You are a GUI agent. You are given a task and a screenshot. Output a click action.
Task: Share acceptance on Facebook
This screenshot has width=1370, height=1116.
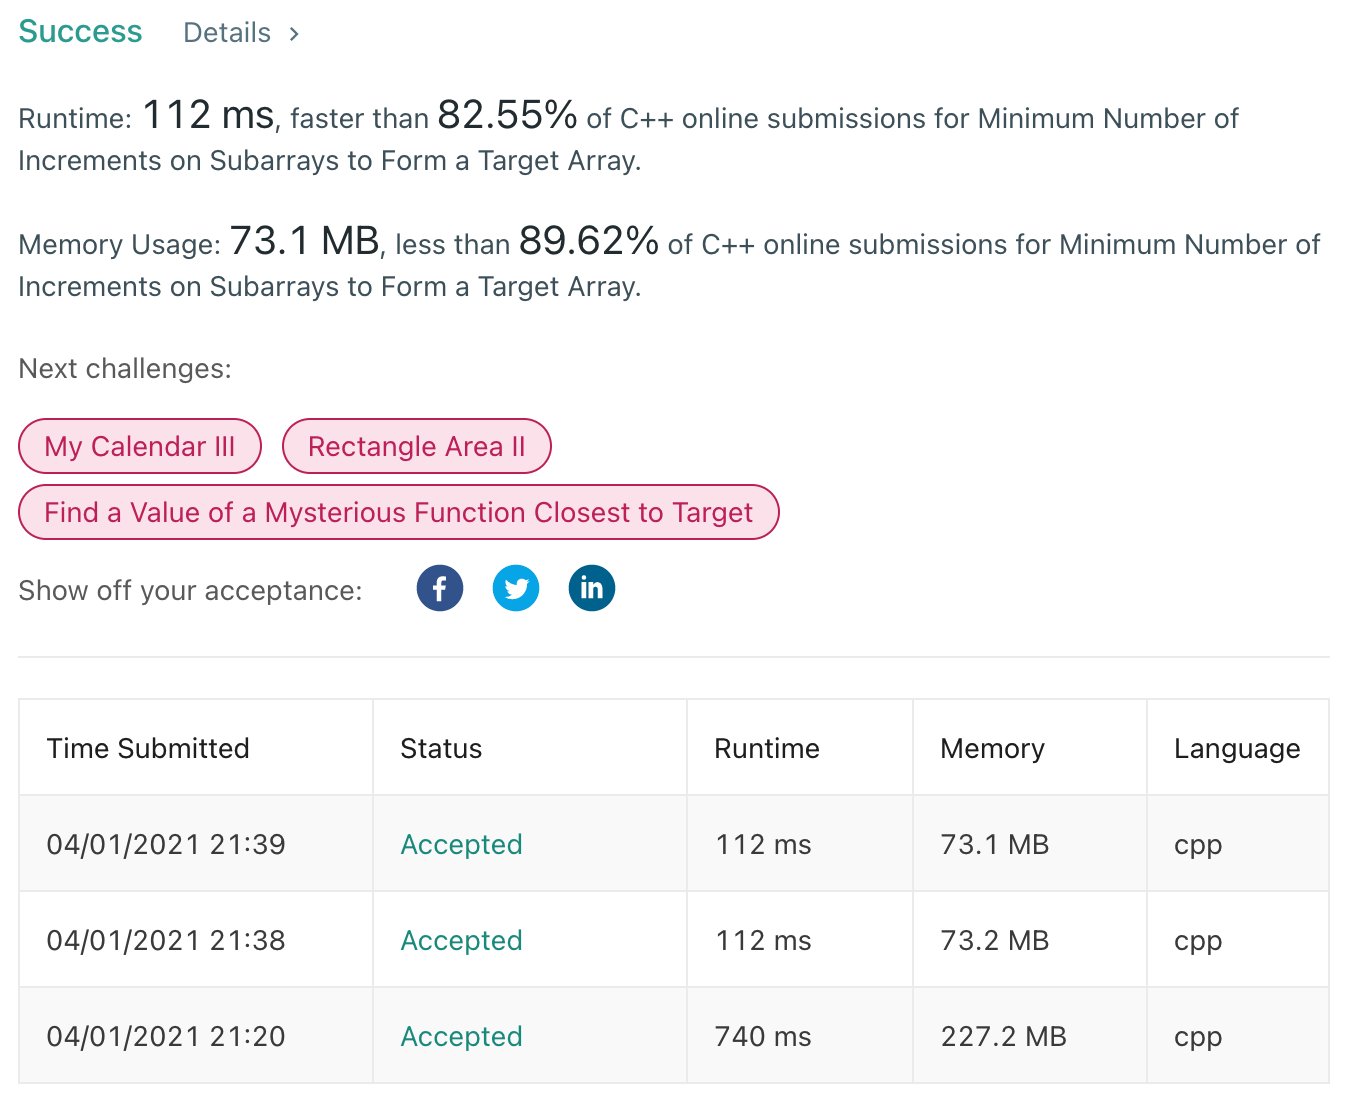[440, 588]
